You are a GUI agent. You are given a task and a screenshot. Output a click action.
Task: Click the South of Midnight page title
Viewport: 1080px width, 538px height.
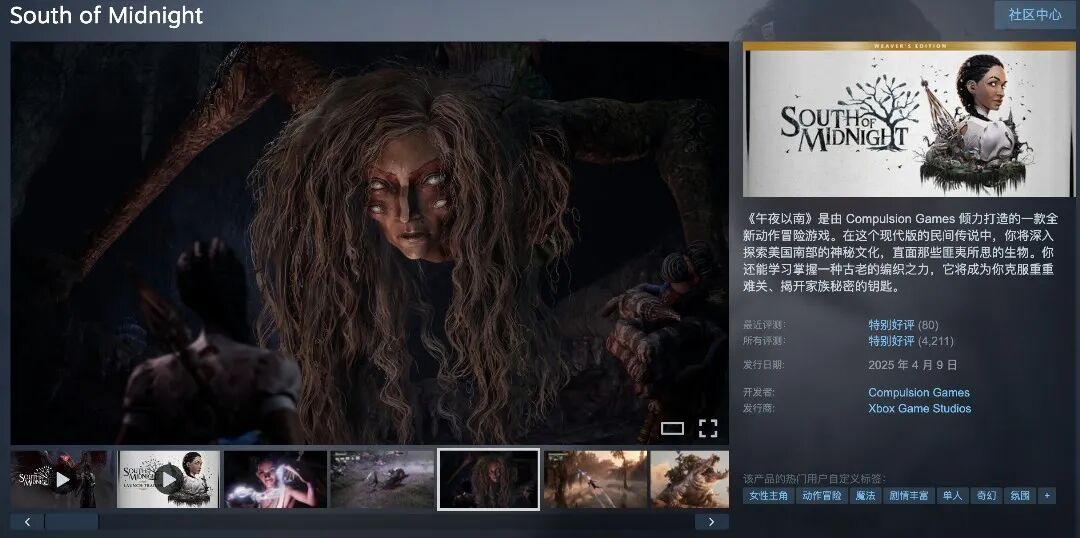click(106, 15)
